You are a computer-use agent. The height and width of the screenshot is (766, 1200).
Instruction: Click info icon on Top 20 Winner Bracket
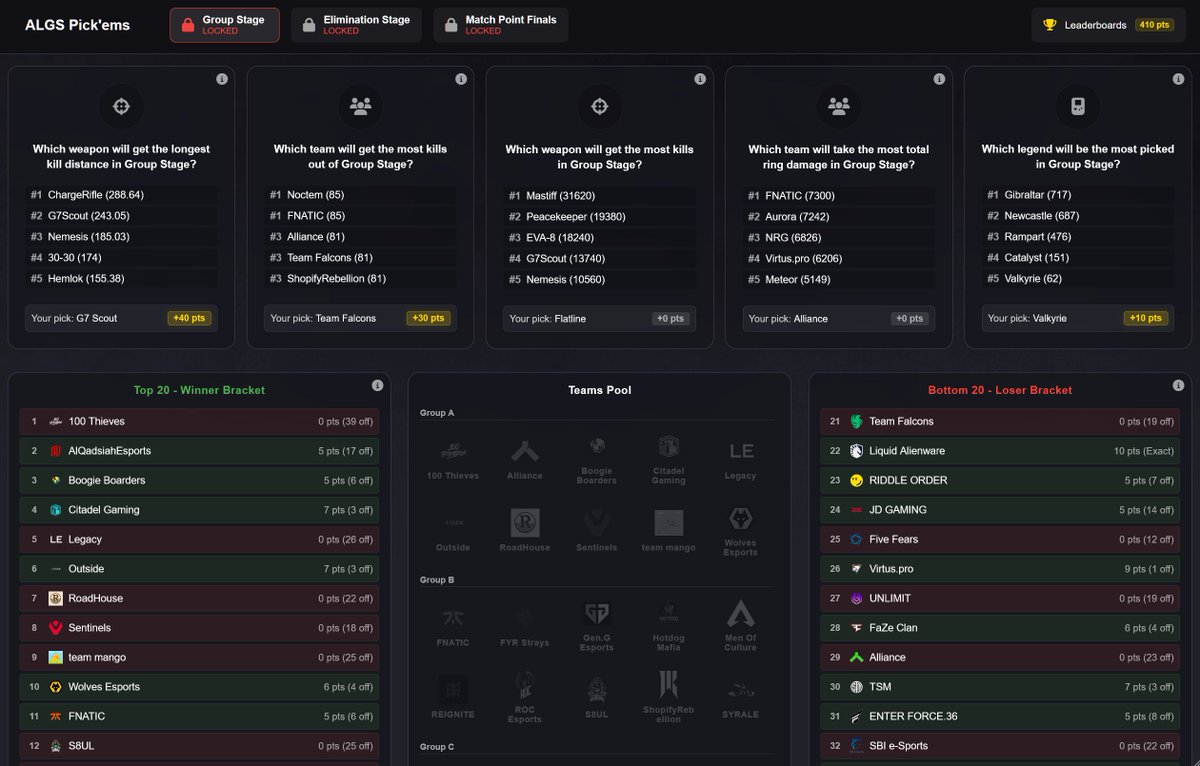click(377, 385)
